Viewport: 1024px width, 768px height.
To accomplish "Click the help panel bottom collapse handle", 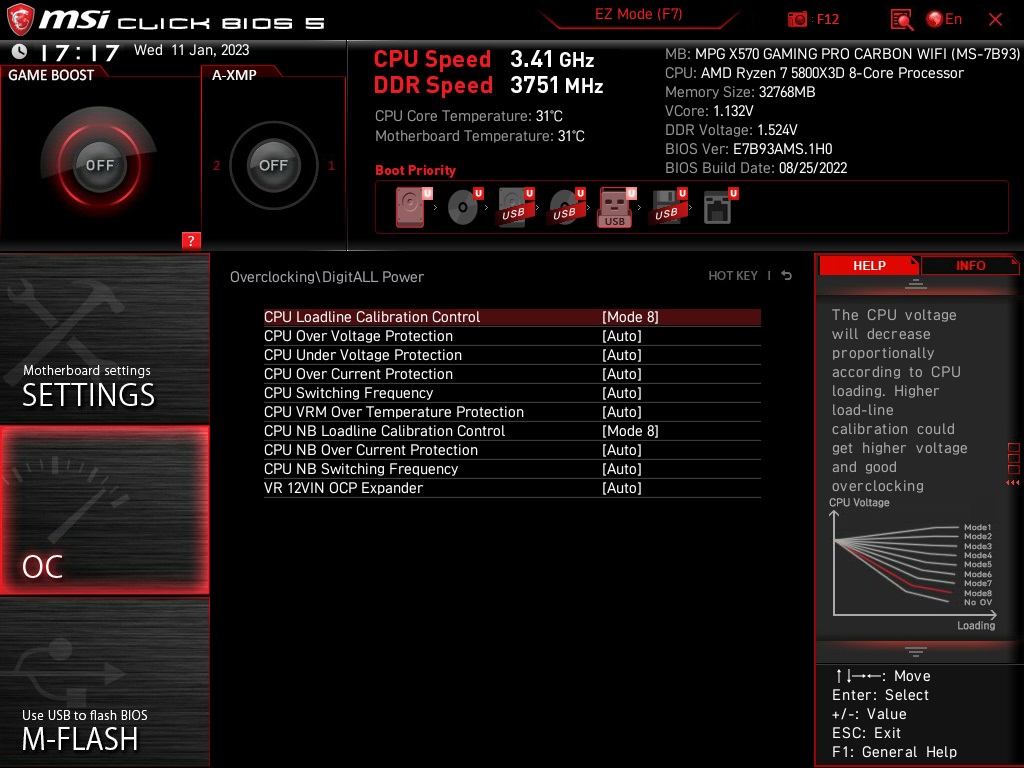I will [916, 651].
